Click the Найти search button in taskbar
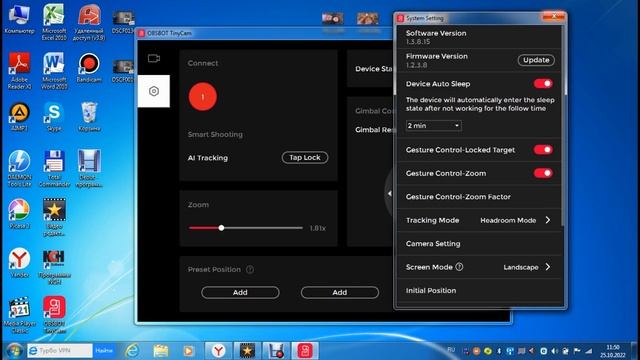This screenshot has height=360, width=640. pos(104,351)
